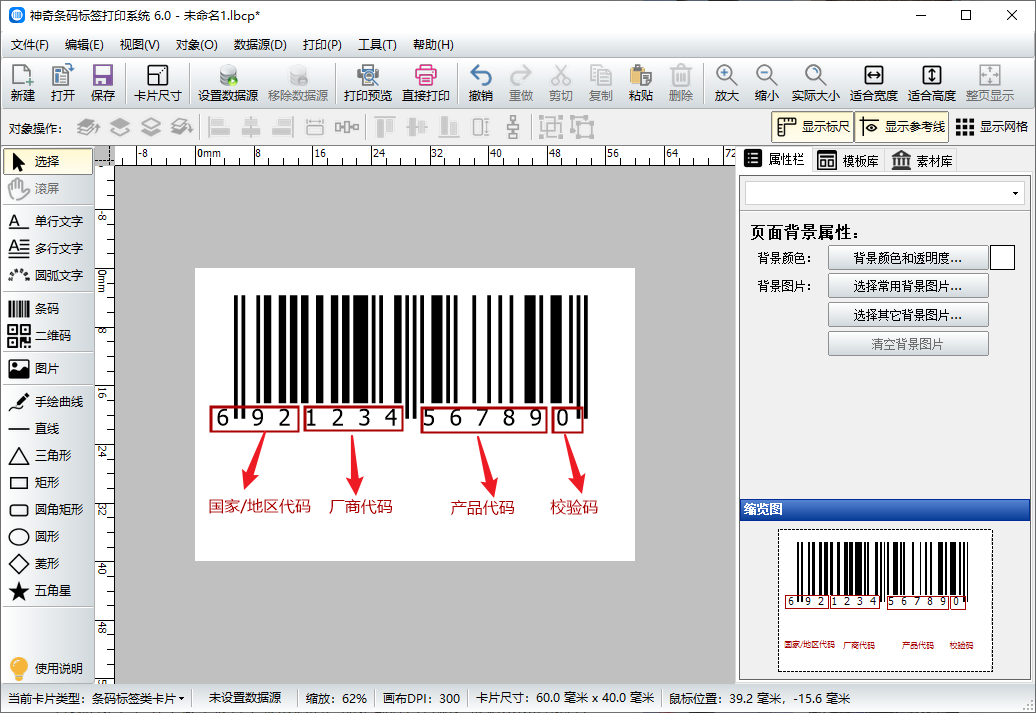Choose the 单行文字 text tool
This screenshot has height=713, width=1036.
tap(48, 221)
